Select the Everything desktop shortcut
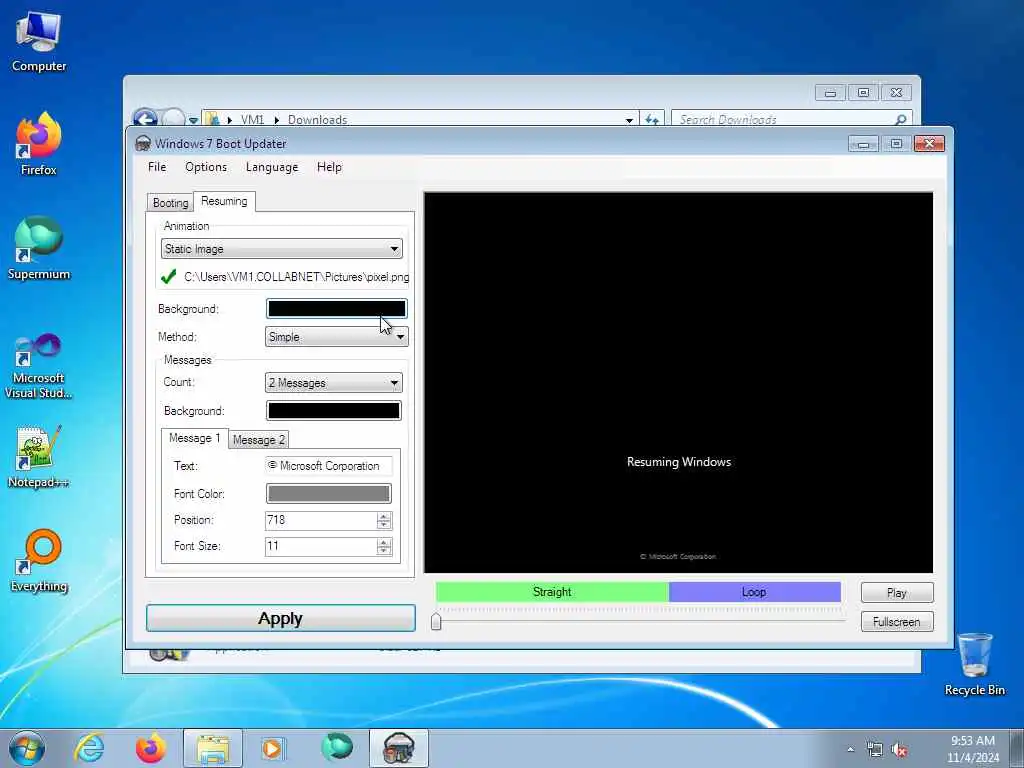The width and height of the screenshot is (1024, 768). click(x=39, y=560)
